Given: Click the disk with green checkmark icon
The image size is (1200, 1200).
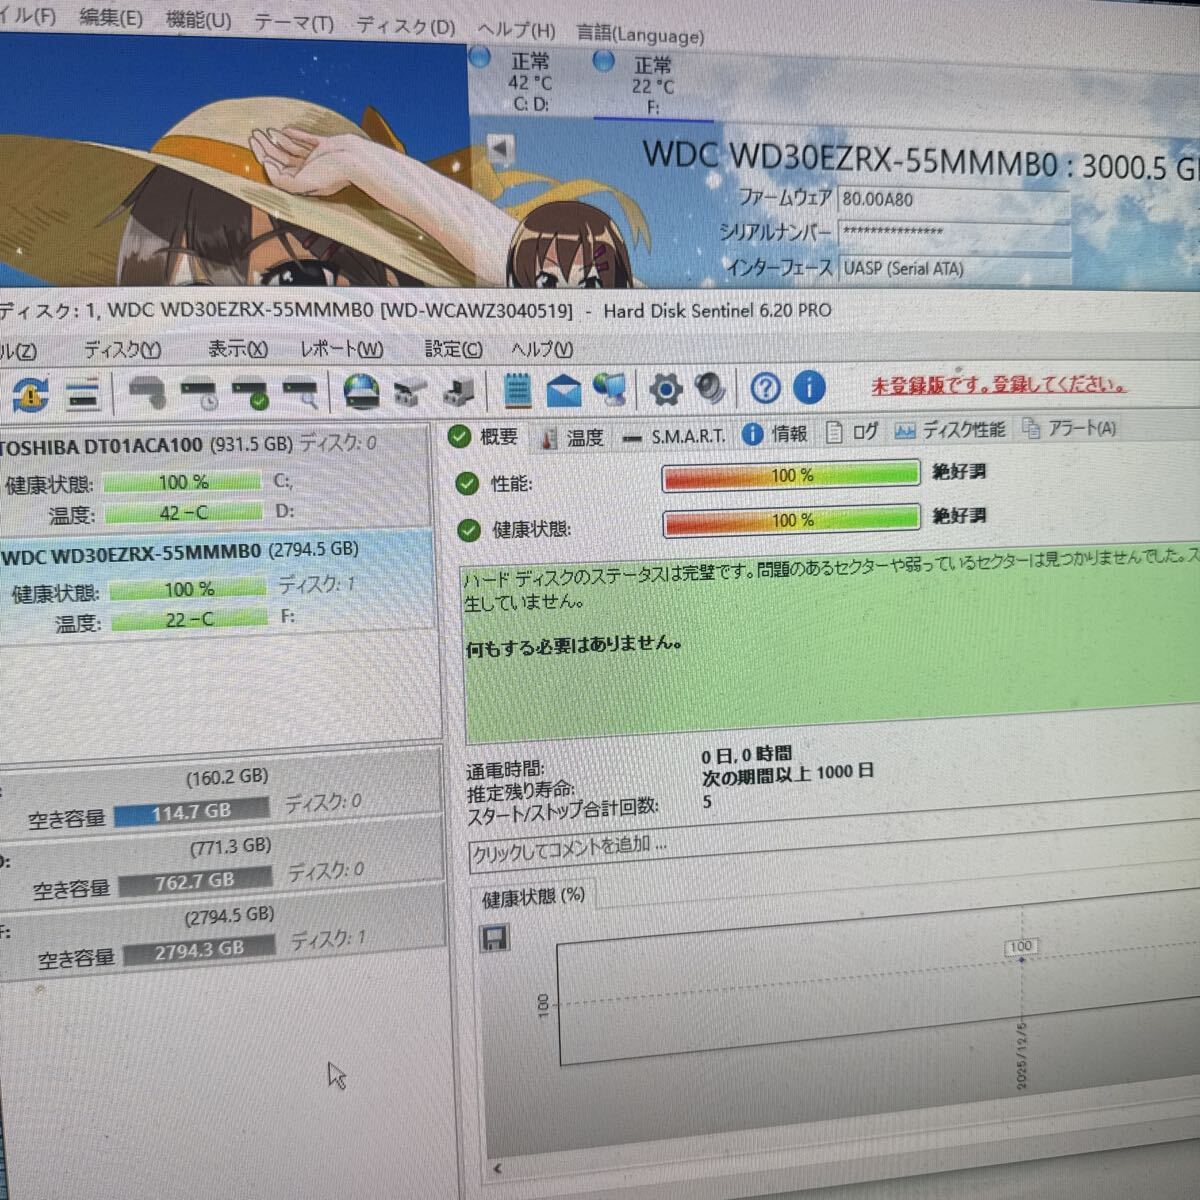Looking at the screenshot, I should 249,392.
